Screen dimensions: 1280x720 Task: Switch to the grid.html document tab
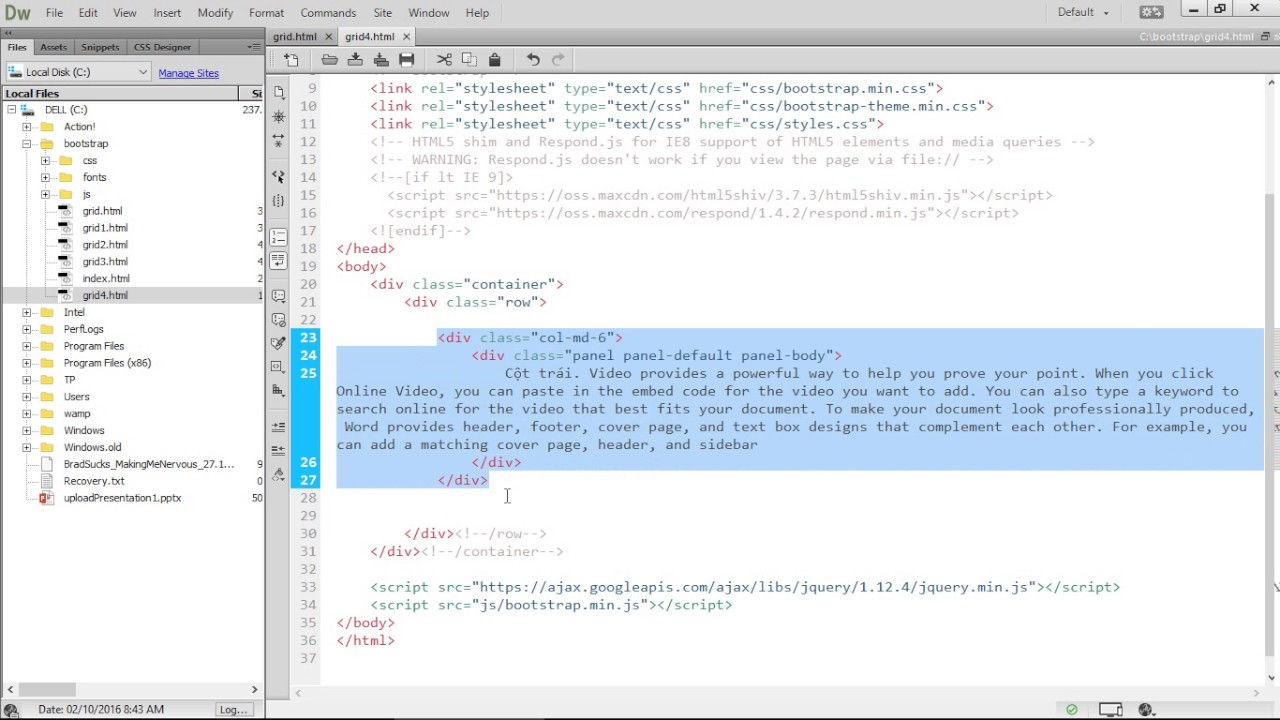point(294,36)
